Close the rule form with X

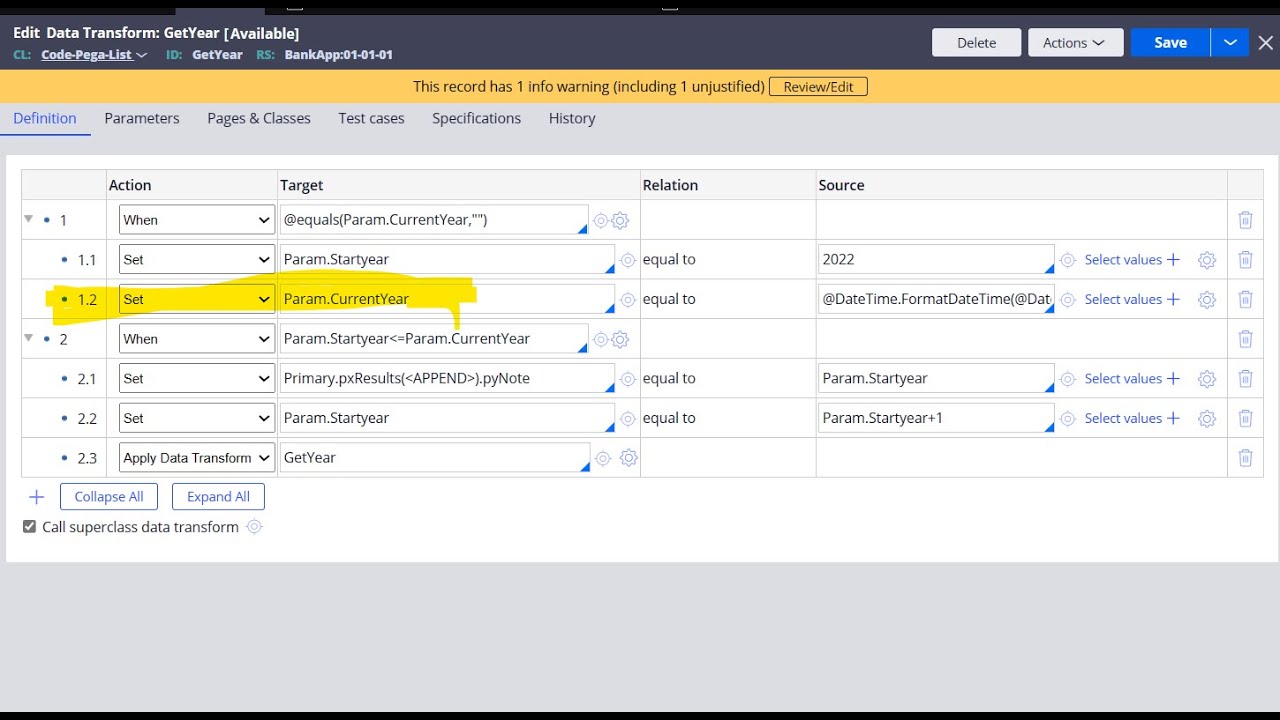[x=1266, y=42]
